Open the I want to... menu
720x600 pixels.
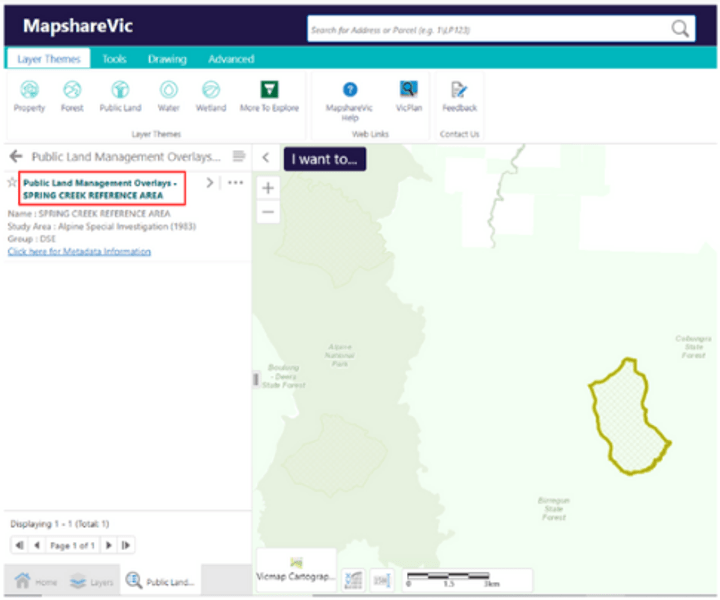coord(323,159)
